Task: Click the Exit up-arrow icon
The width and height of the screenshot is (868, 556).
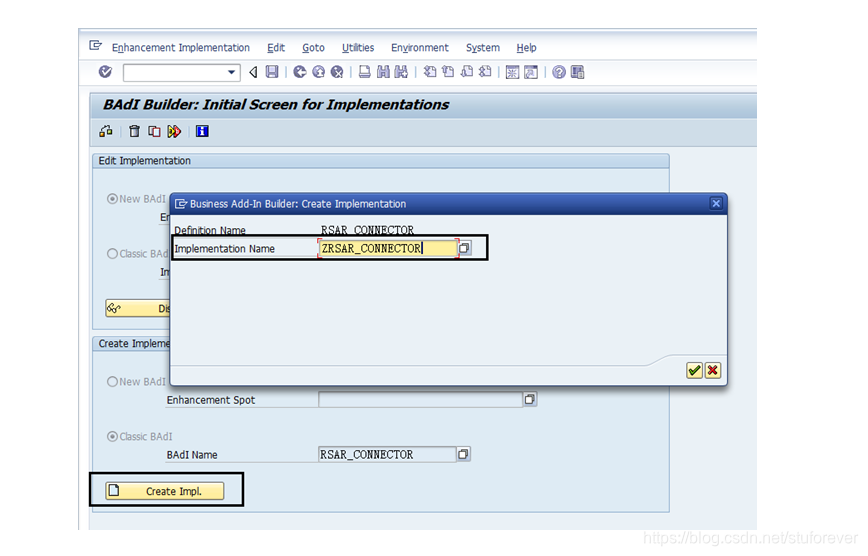Action: point(318,72)
